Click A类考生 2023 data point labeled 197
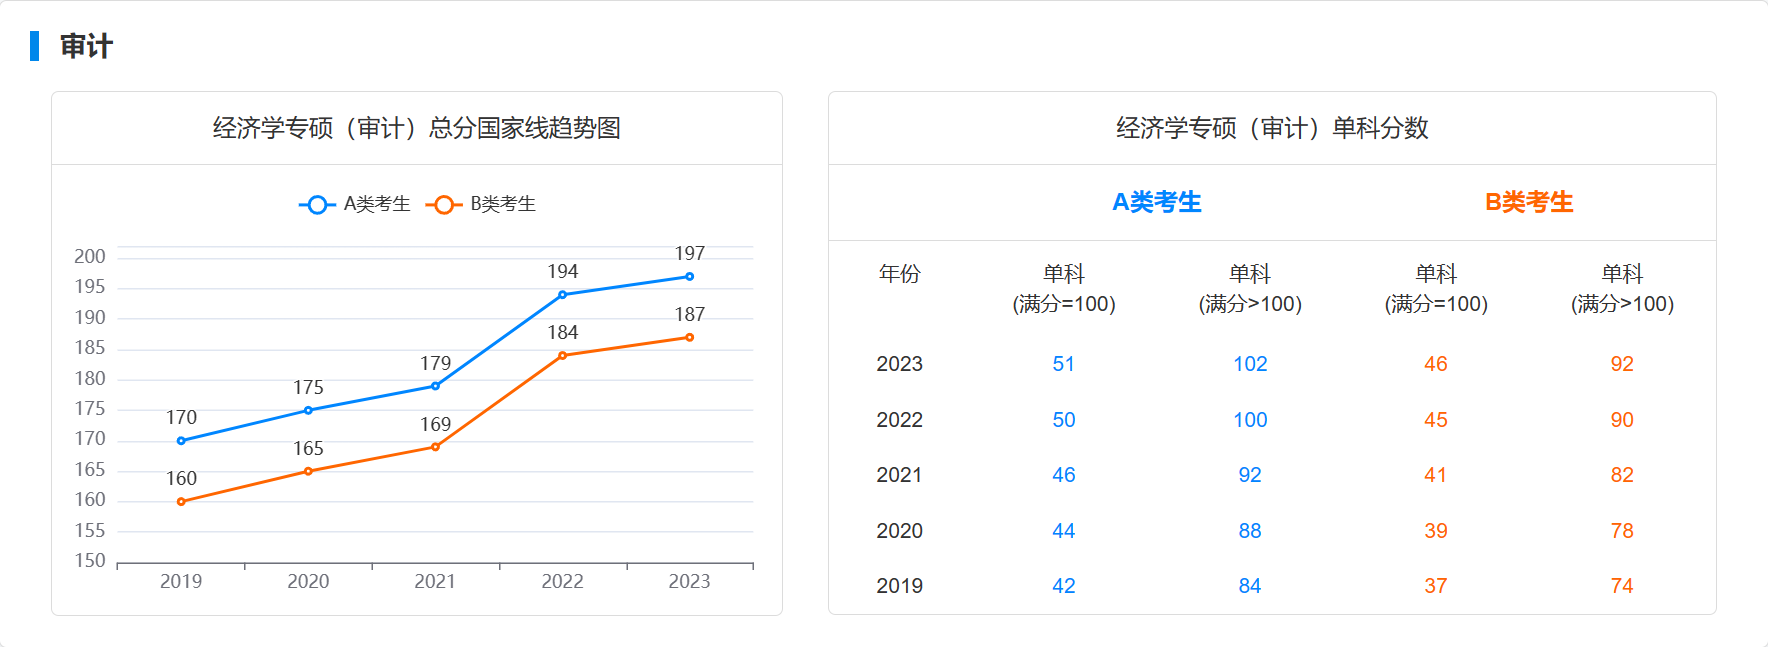Screen dimensions: 1768x647 coord(689,277)
